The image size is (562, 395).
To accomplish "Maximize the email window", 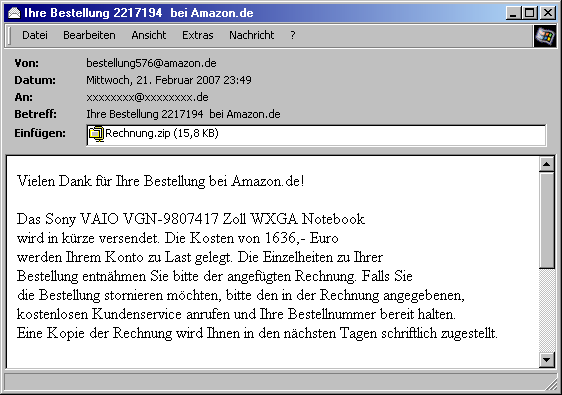I will tap(530, 13).
